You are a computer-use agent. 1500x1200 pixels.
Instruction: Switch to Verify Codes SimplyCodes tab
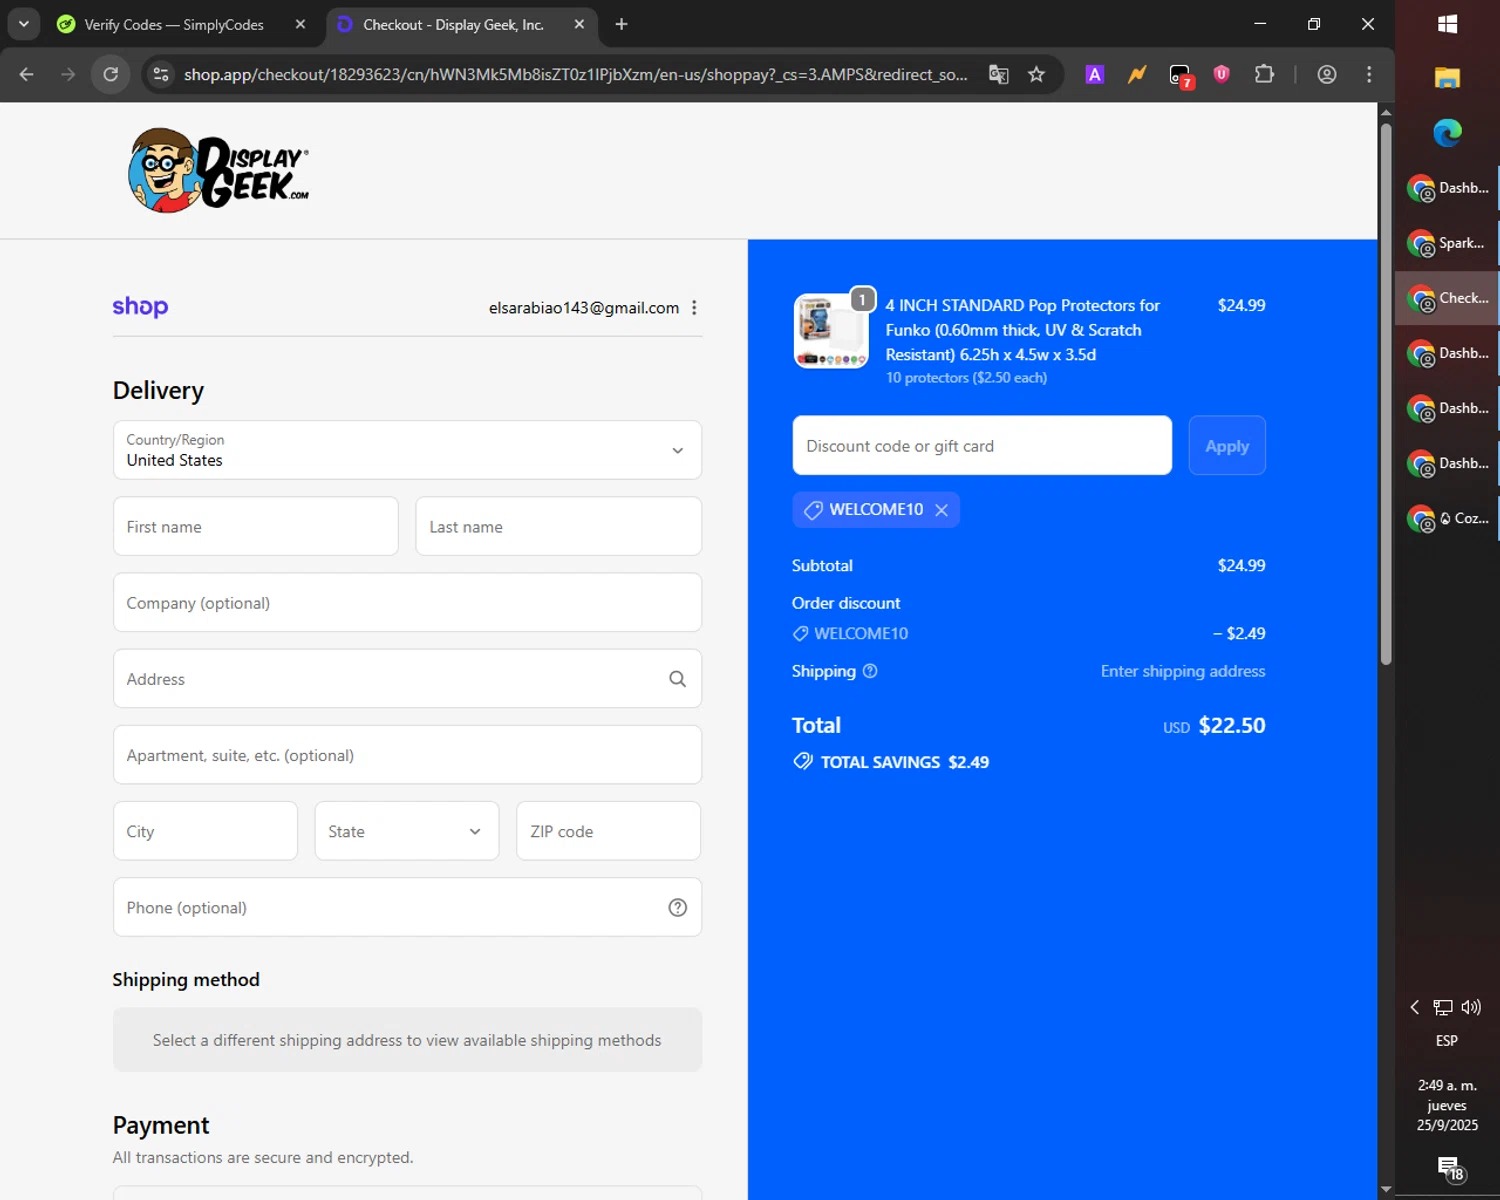point(174,24)
